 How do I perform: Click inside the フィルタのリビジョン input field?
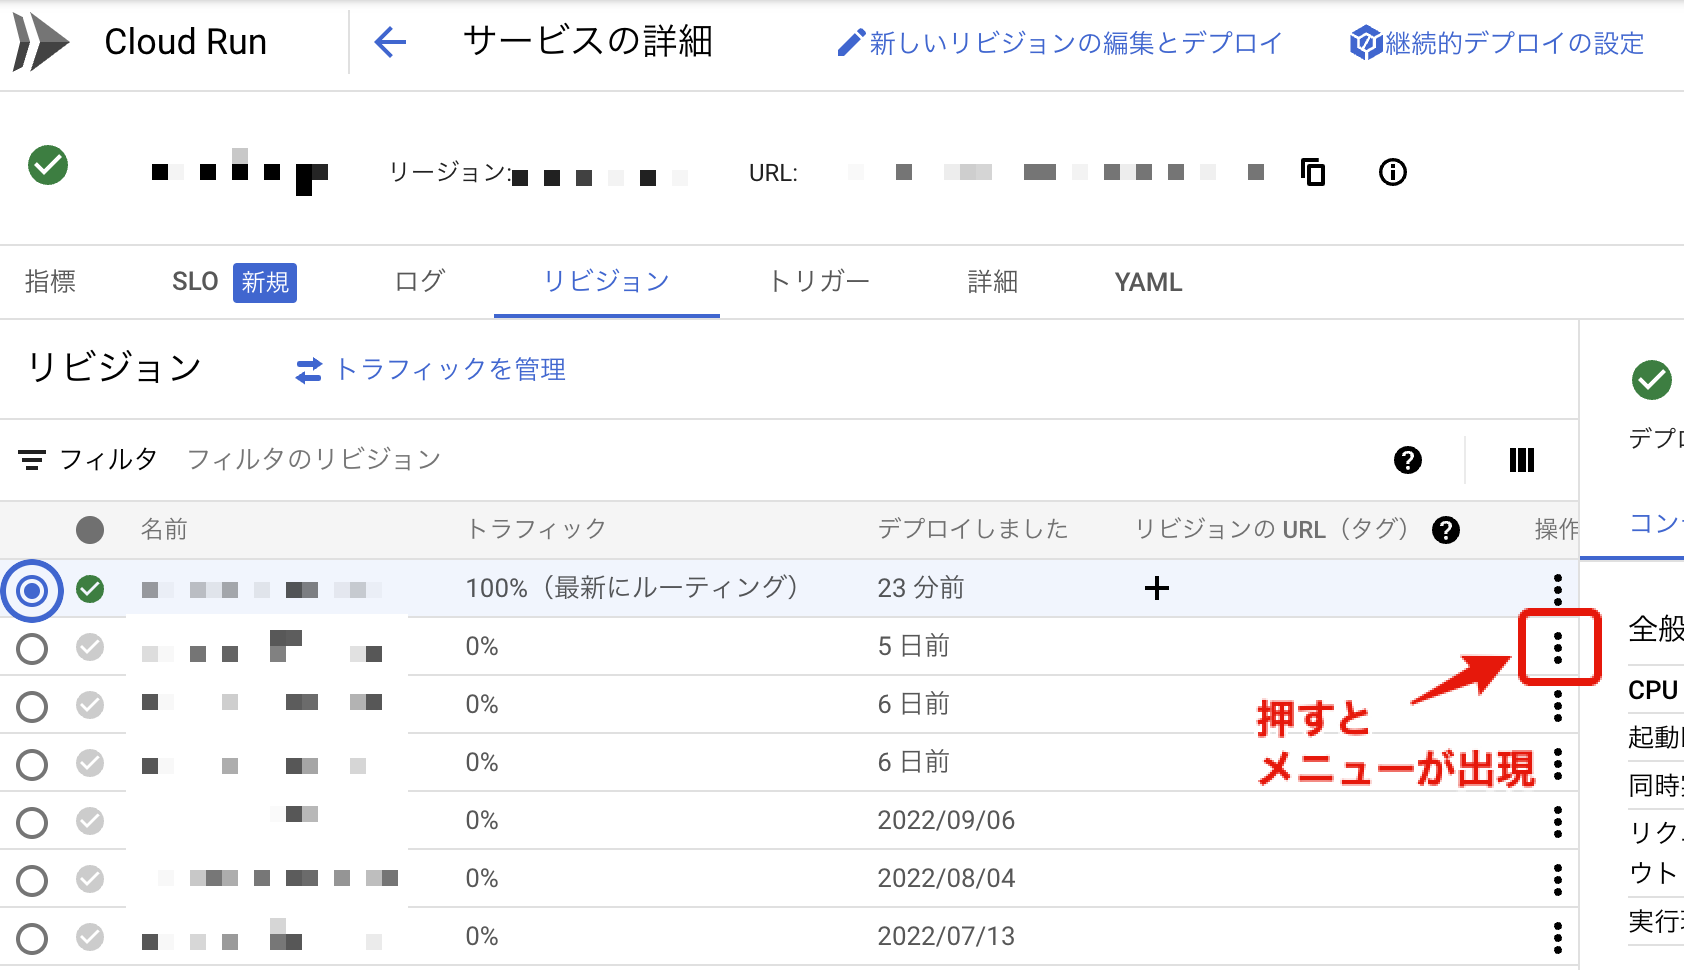(312, 458)
